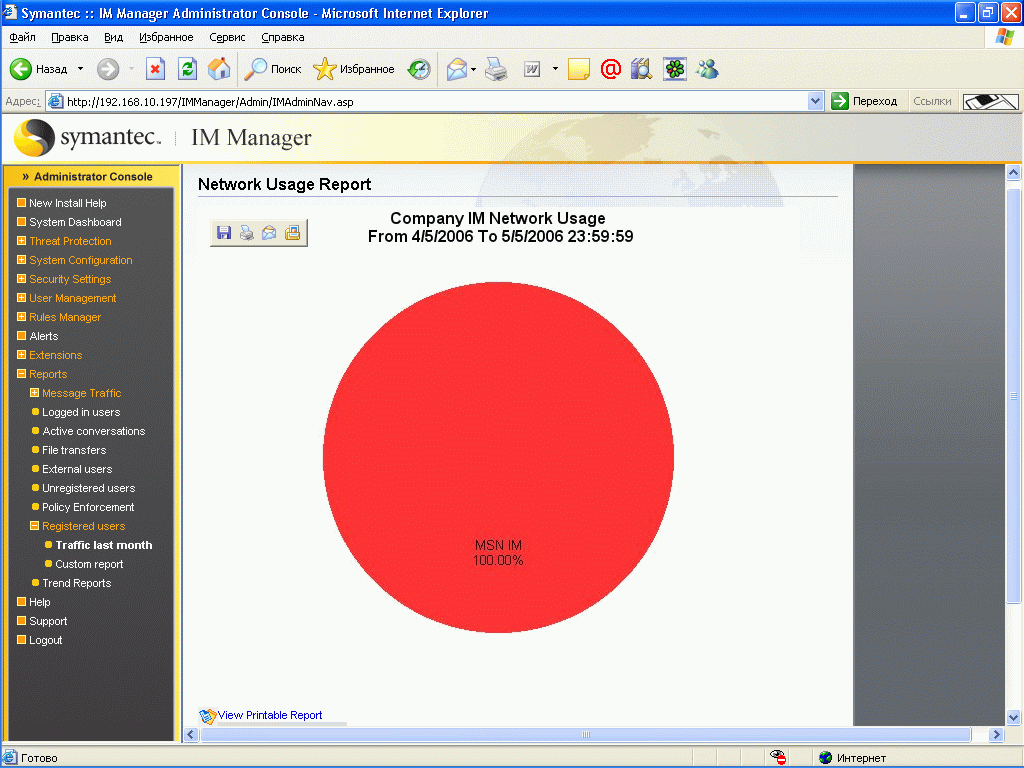This screenshot has width=1024, height=768.
Task: Stop page loading with red X icon
Action: coord(155,69)
